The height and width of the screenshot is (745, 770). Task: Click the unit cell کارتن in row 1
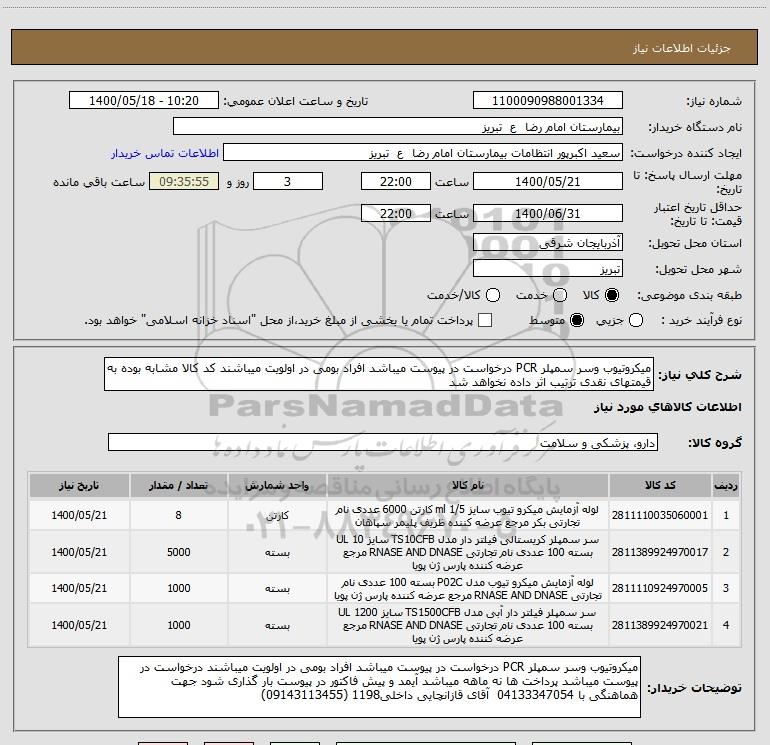[x=277, y=515]
